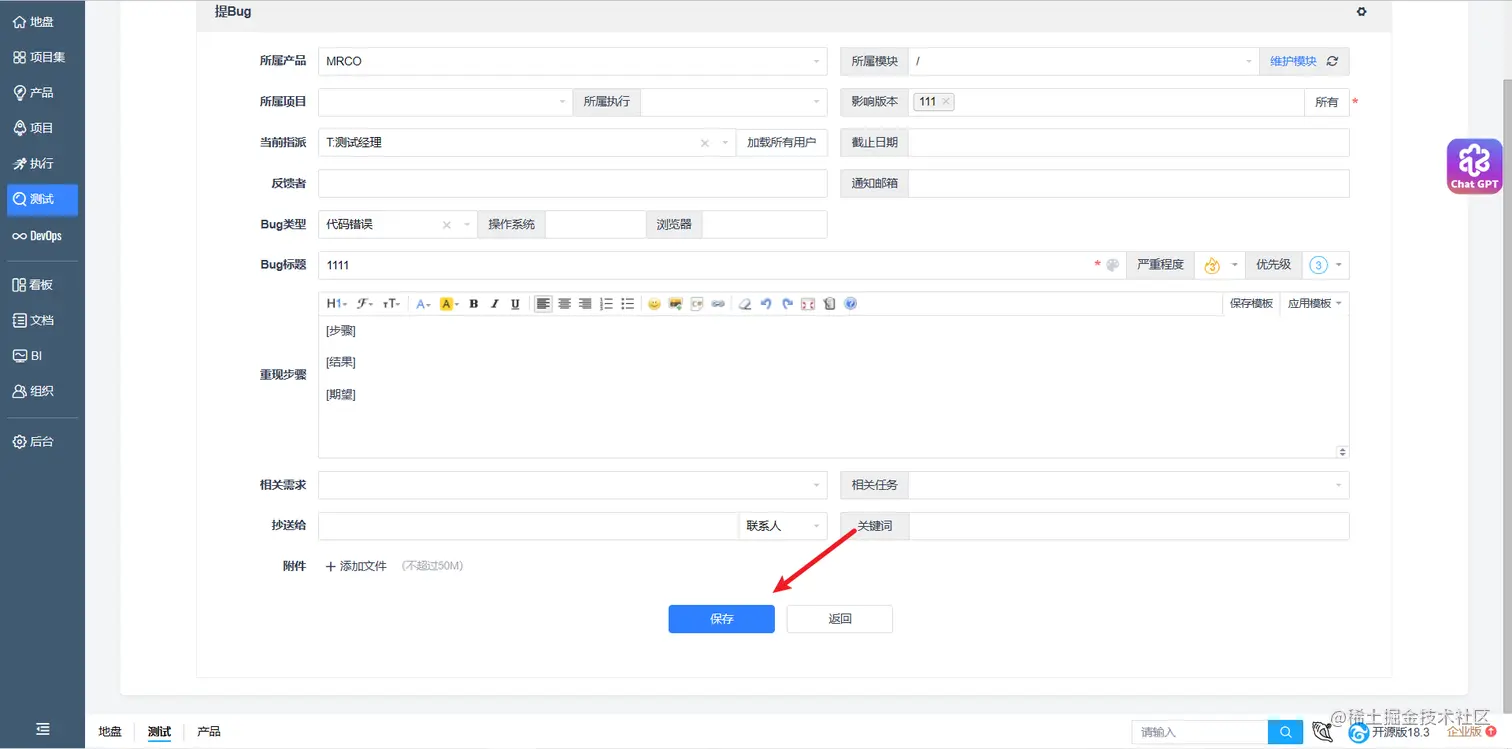Insert a numbered list
This screenshot has width=1512, height=749.
pyautogui.click(x=607, y=304)
